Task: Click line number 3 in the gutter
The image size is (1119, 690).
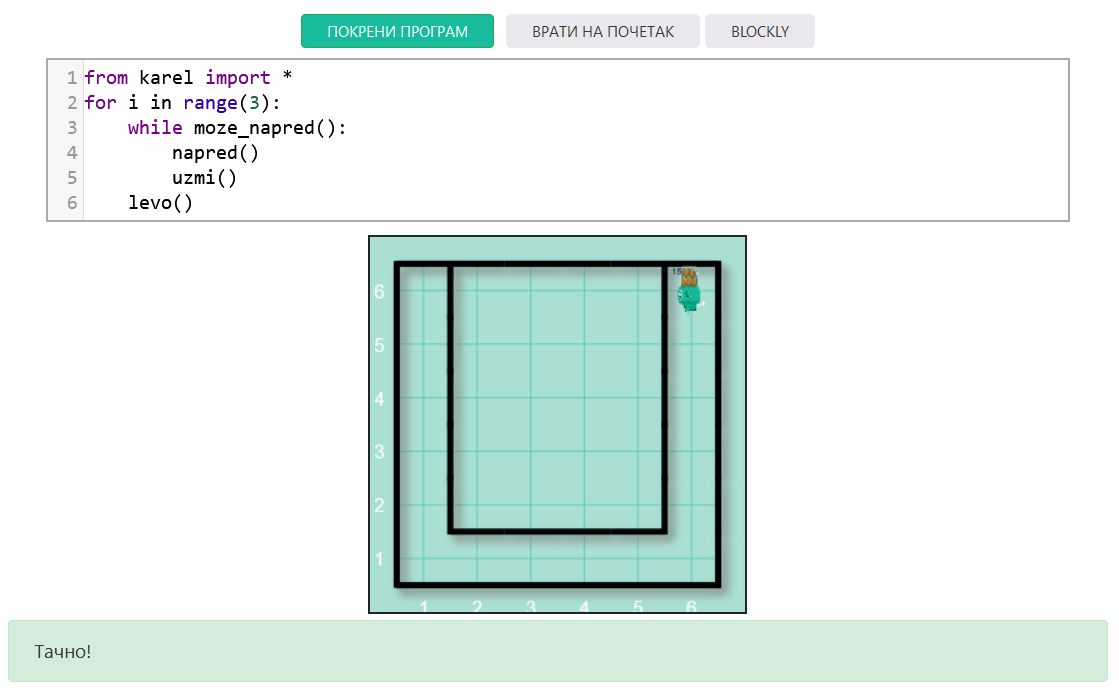Action: 71,128
